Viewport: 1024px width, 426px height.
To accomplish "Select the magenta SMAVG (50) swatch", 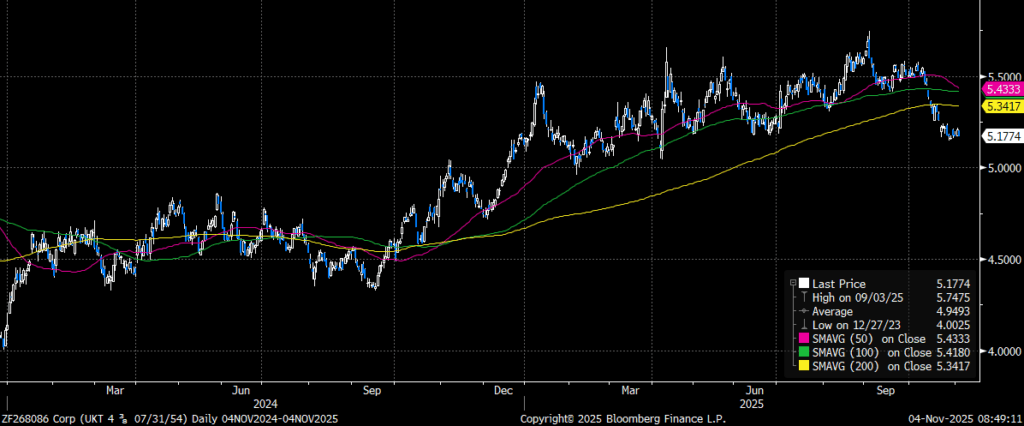I will point(806,338).
